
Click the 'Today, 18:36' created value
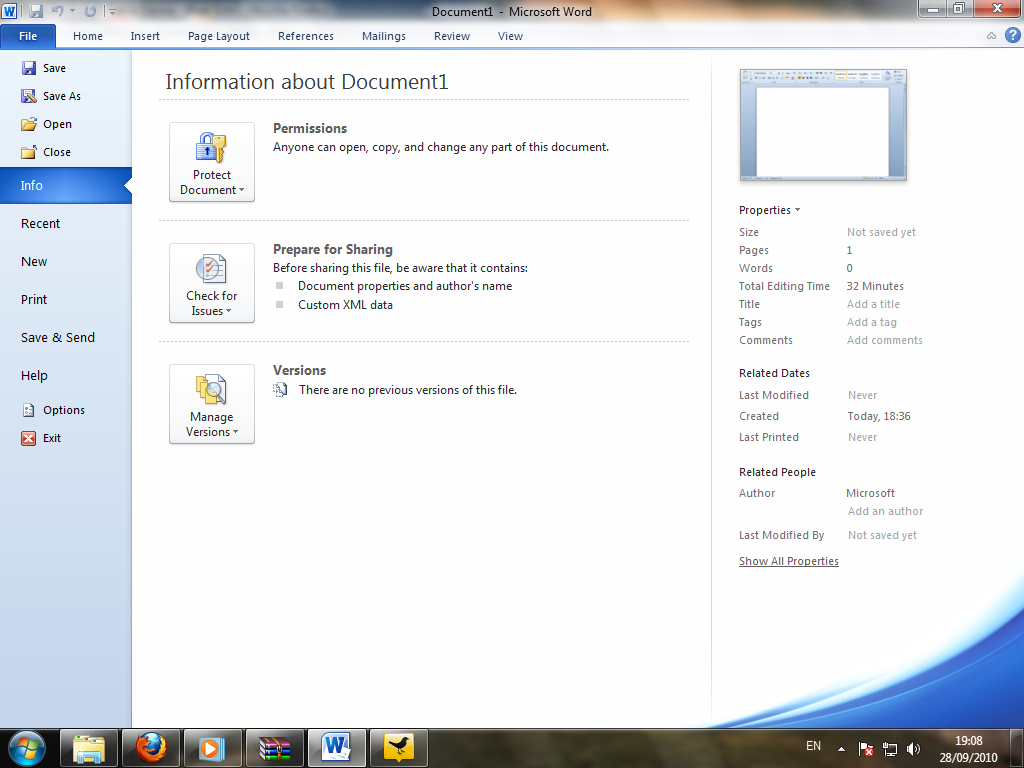[x=879, y=416]
